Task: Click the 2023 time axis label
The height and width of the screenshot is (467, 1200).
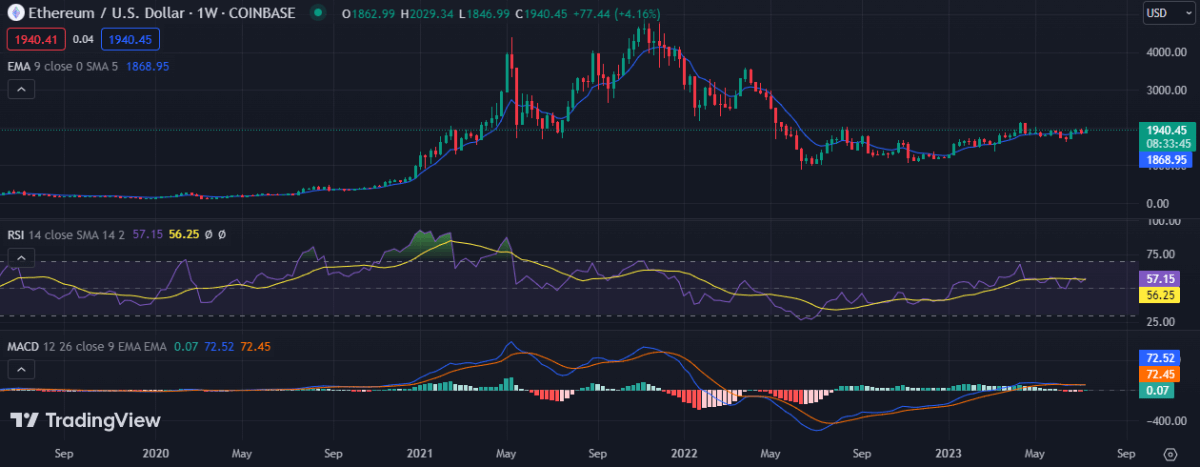Action: tap(947, 452)
